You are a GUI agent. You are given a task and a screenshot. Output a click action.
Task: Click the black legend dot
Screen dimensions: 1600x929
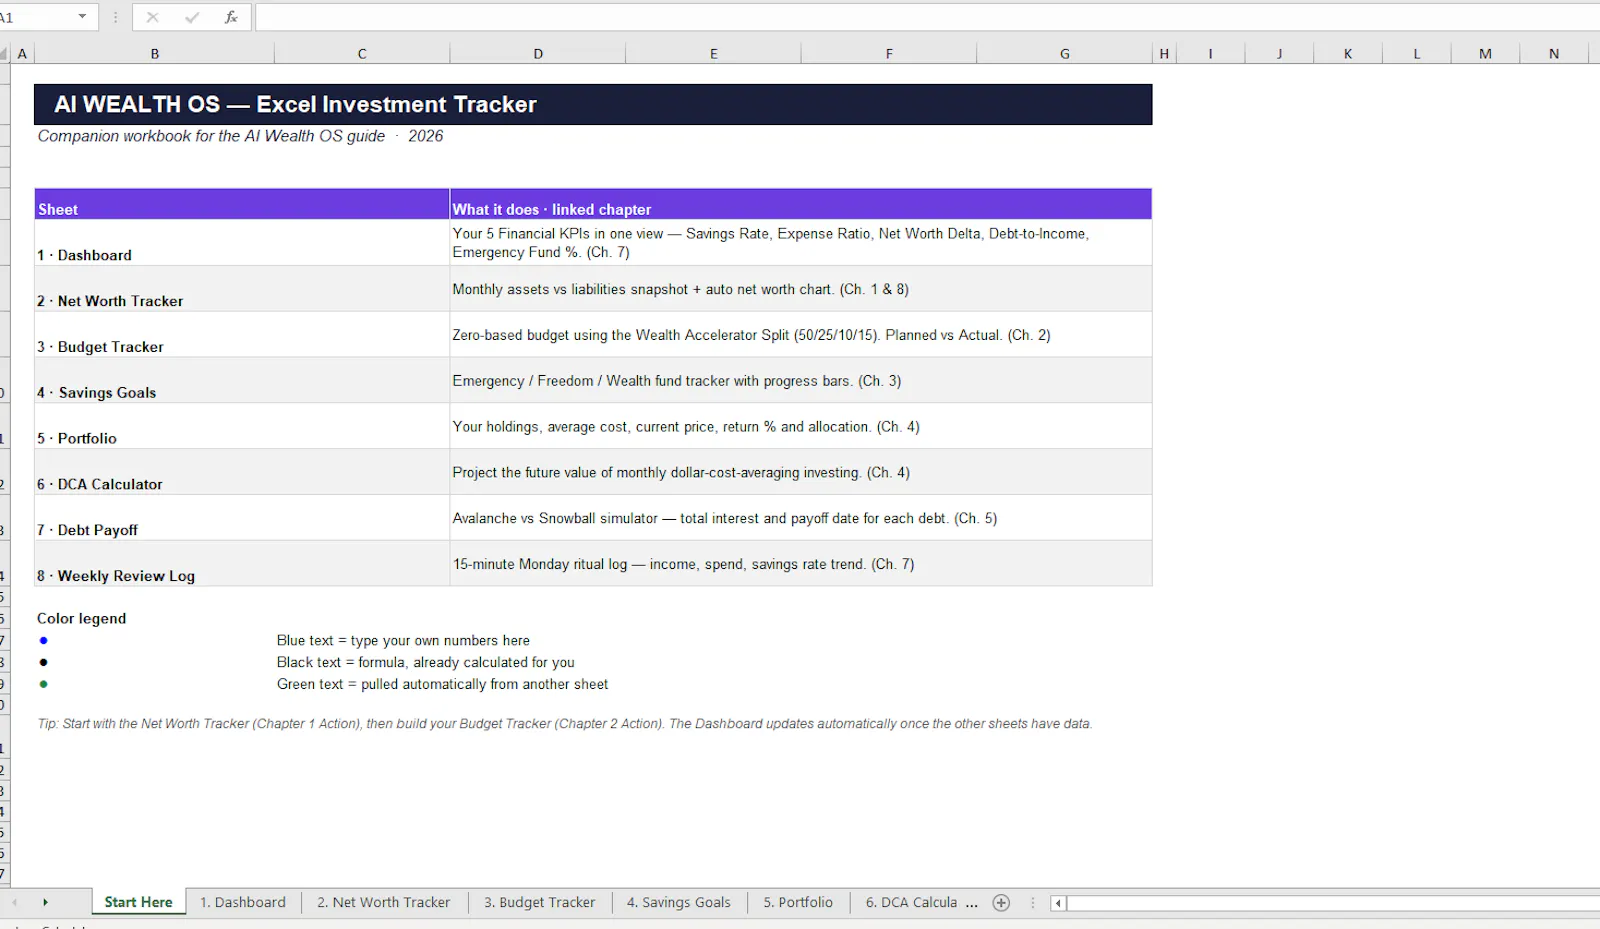[x=43, y=663]
